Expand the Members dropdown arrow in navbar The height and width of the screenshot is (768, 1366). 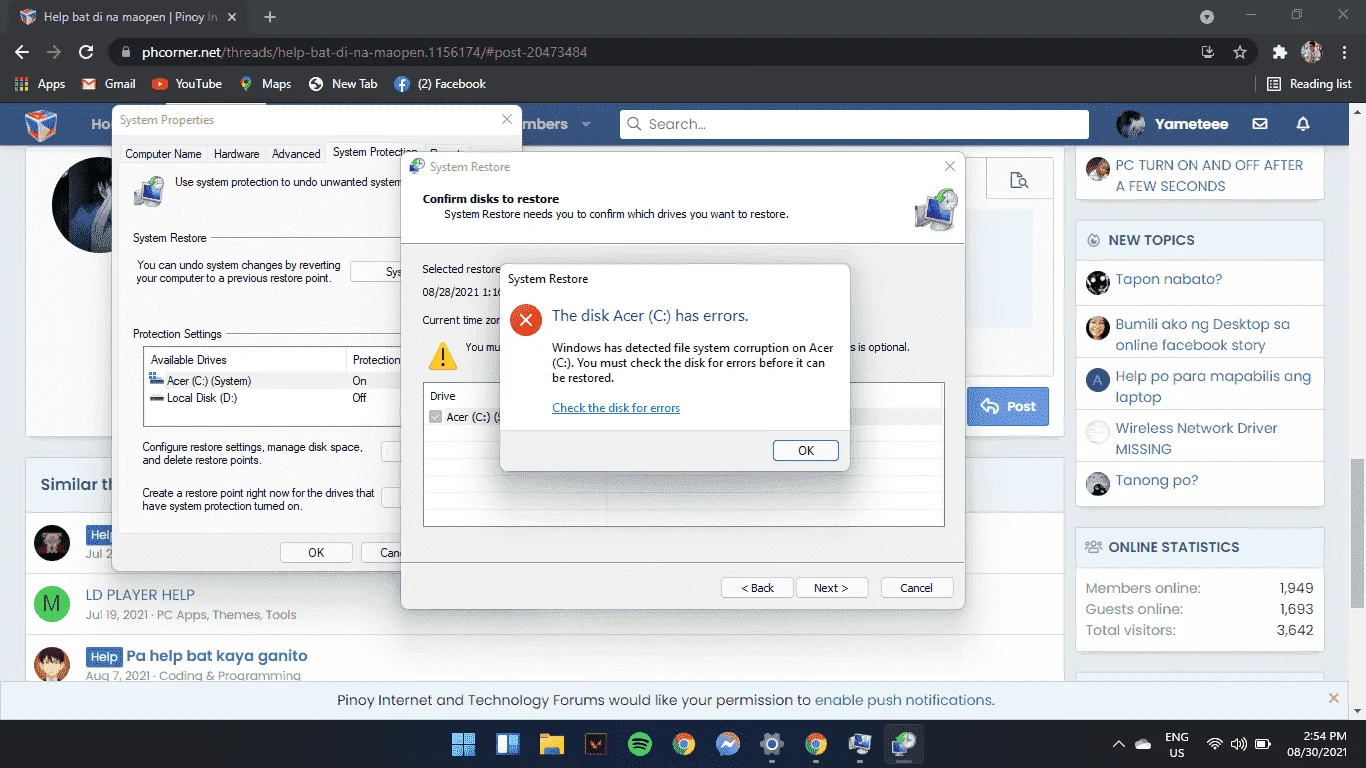586,124
